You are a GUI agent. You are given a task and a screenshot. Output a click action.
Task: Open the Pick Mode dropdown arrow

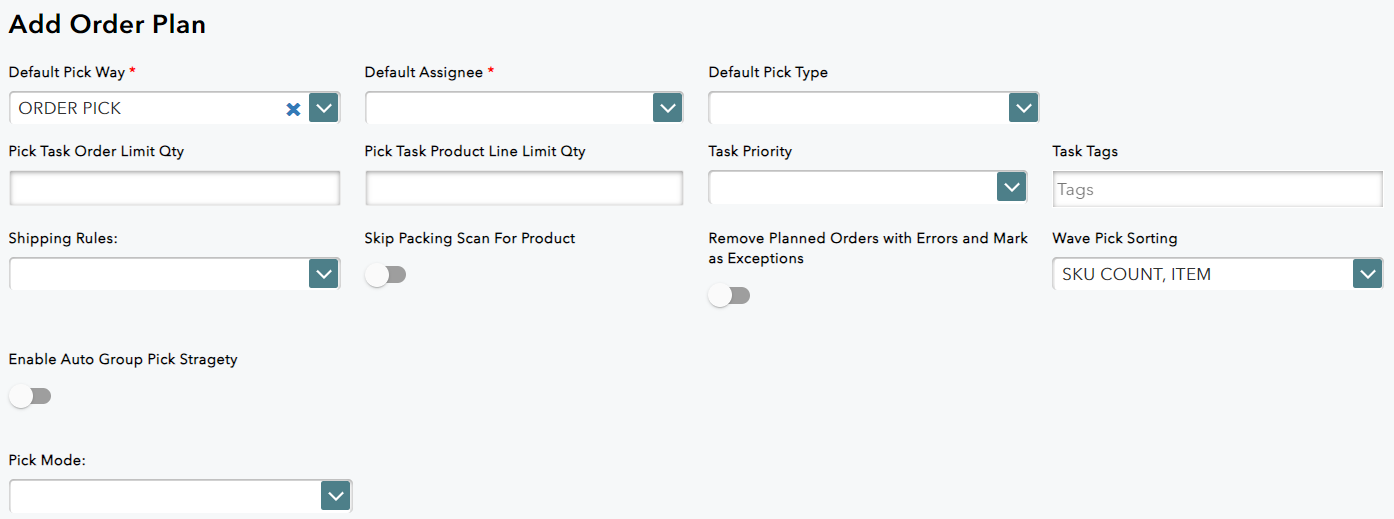point(335,496)
